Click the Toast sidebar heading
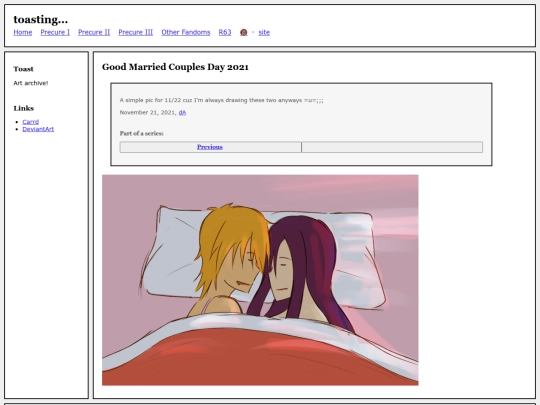Image resolution: width=540 pixels, height=405 pixels. (23, 69)
